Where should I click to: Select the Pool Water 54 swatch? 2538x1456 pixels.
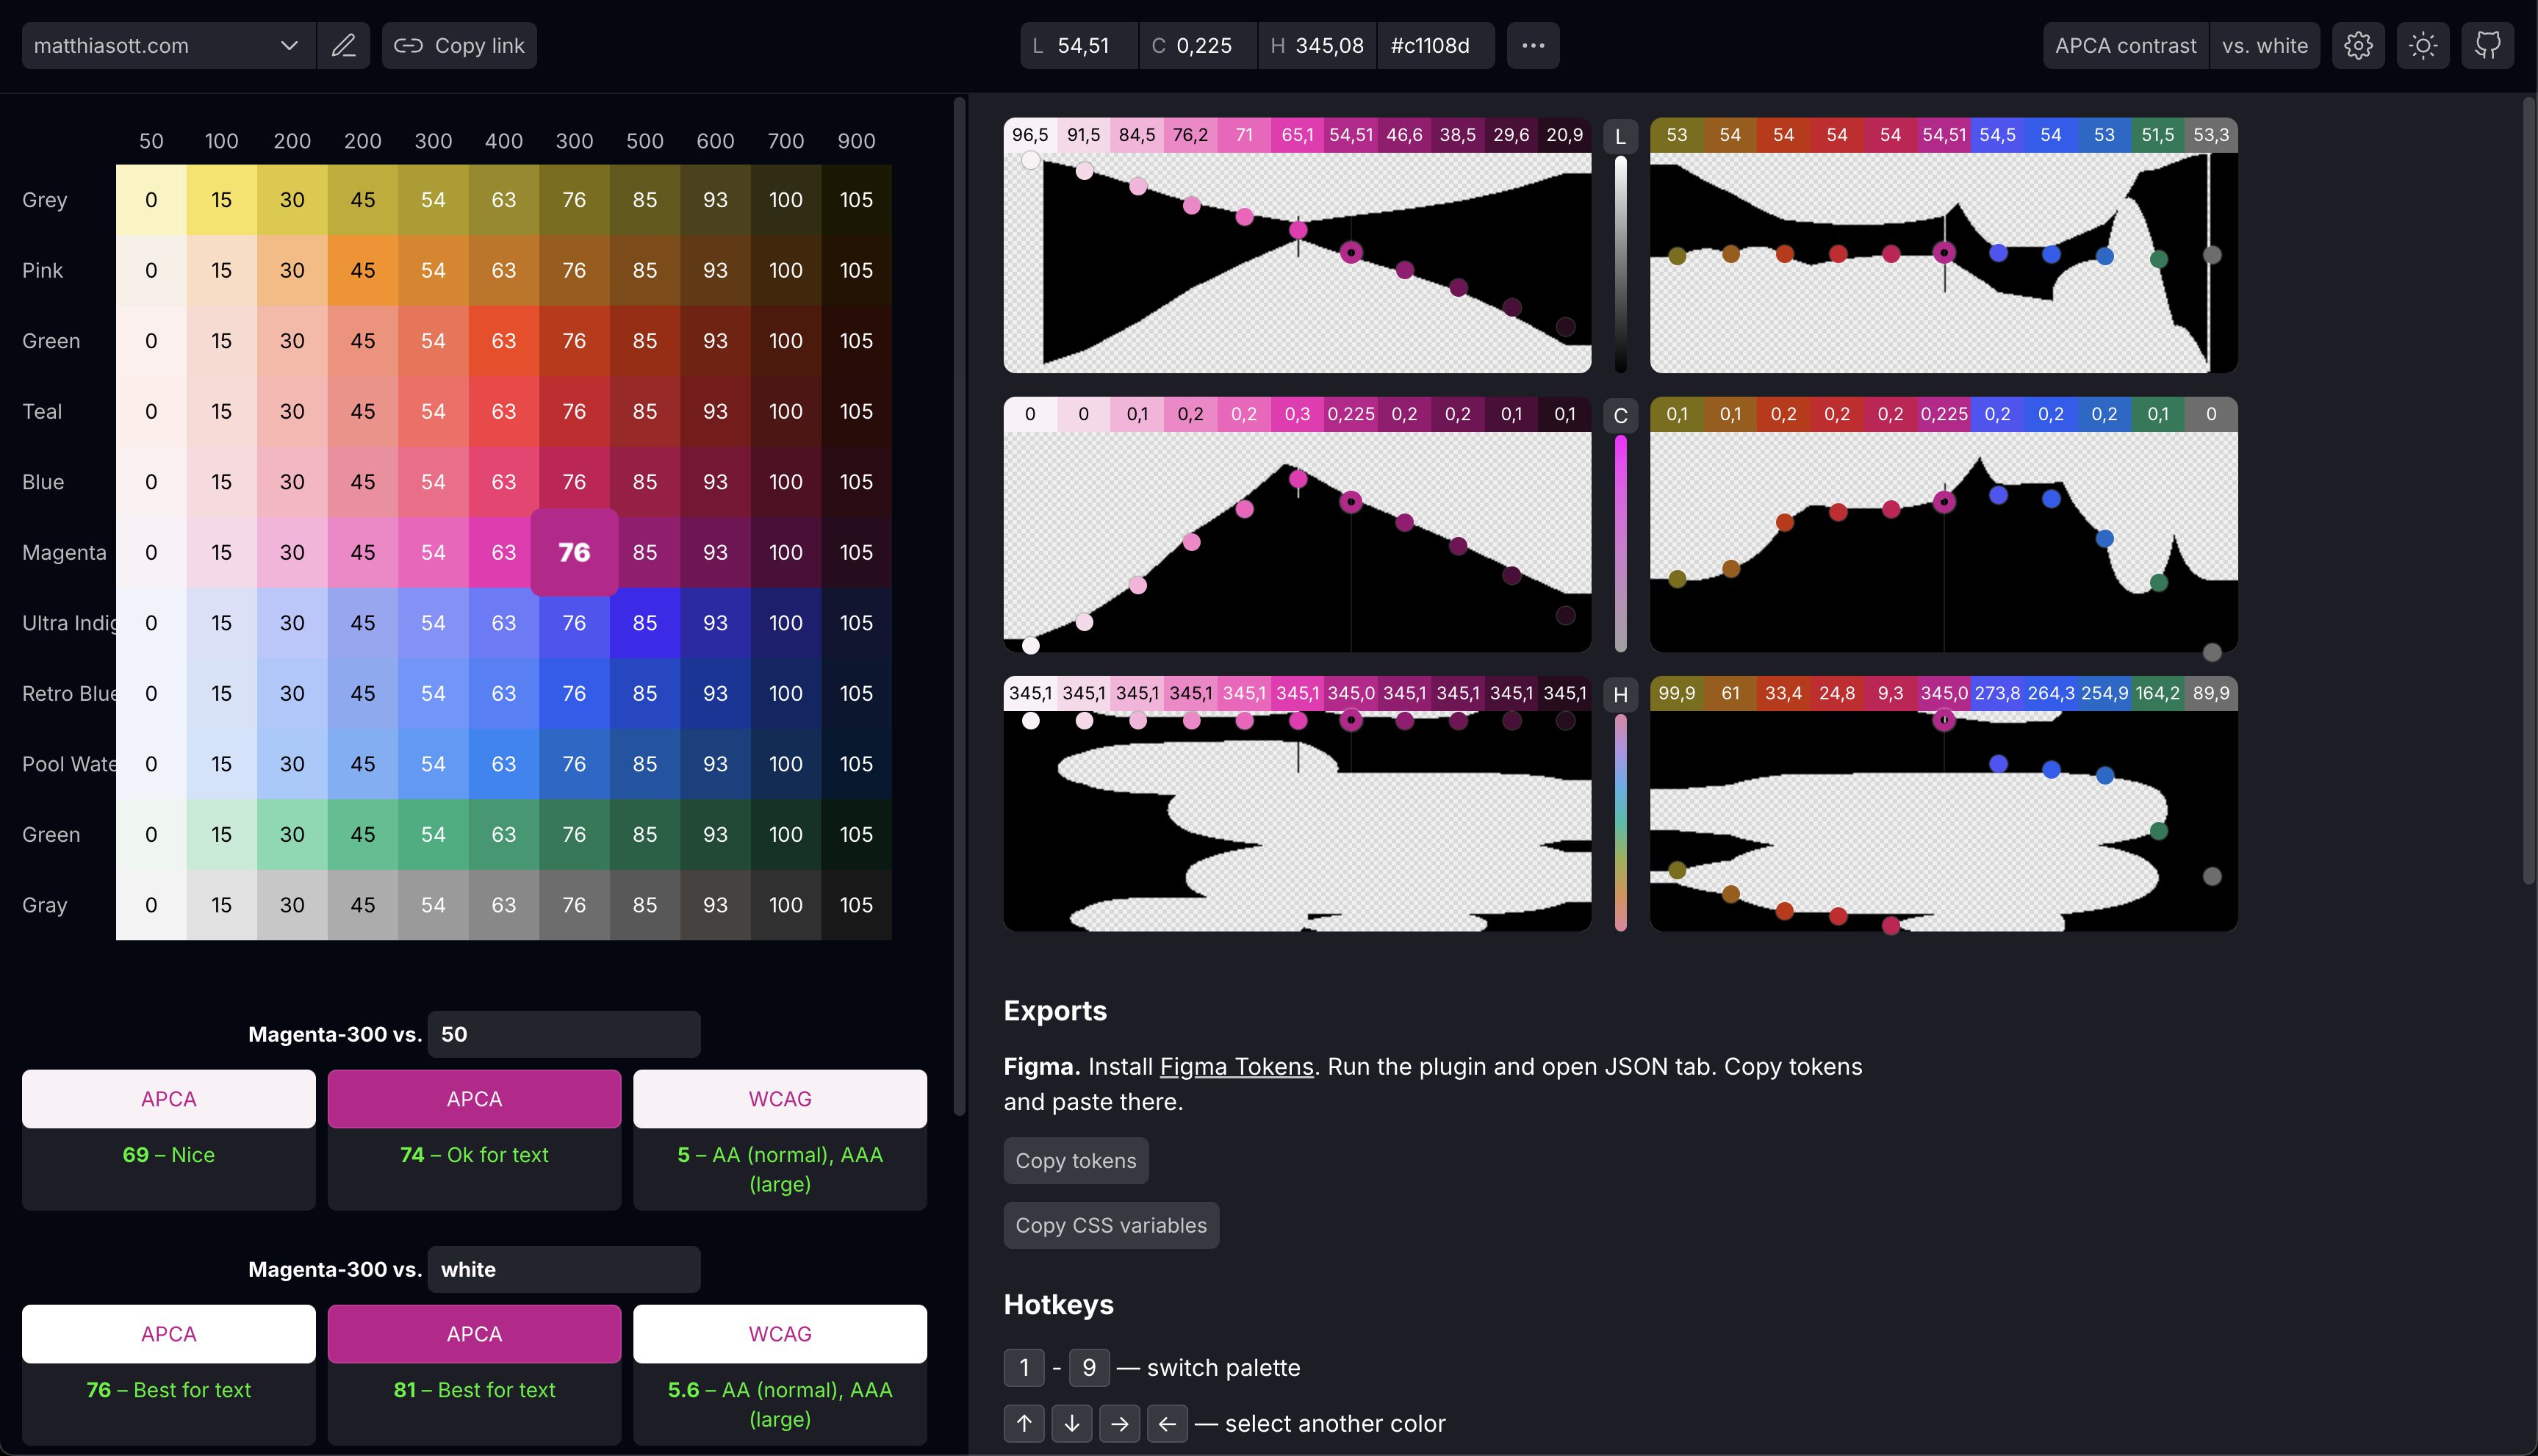tap(433, 764)
